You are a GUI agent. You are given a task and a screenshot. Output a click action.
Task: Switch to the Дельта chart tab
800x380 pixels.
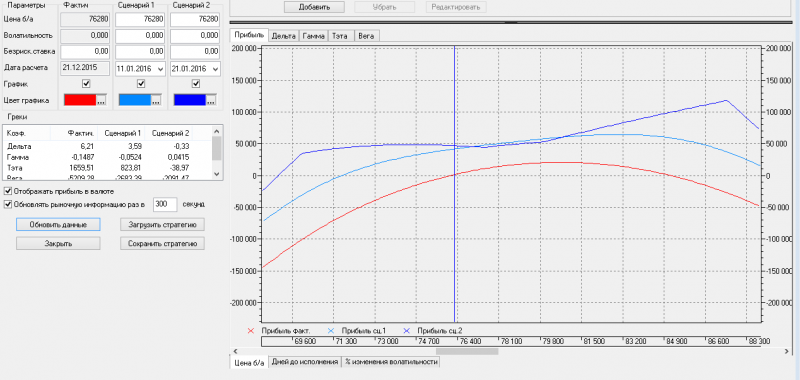(284, 36)
